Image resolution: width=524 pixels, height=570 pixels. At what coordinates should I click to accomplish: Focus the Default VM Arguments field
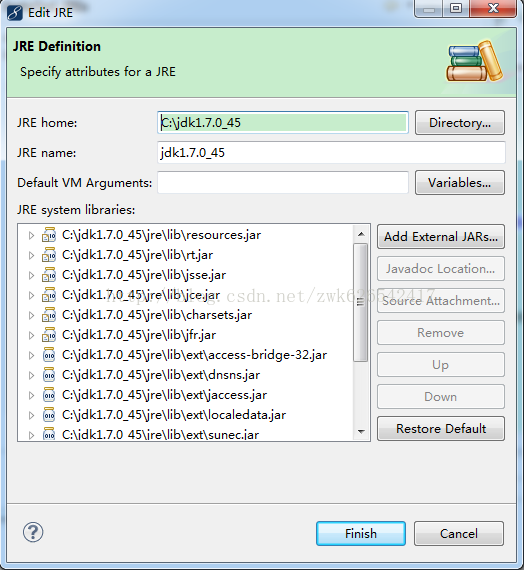click(283, 183)
